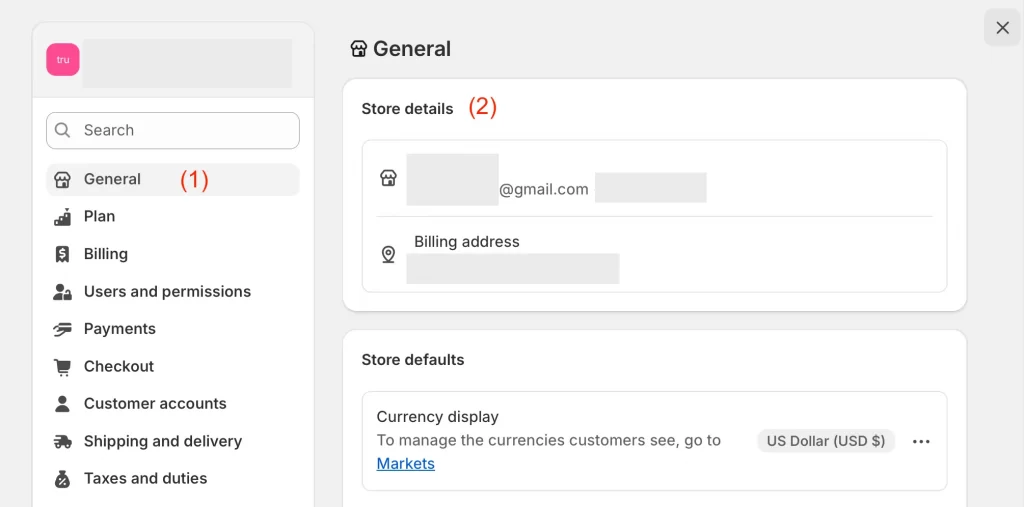This screenshot has width=1024, height=507.
Task: Select Checkout in the sidebar
Action: [172, 367]
